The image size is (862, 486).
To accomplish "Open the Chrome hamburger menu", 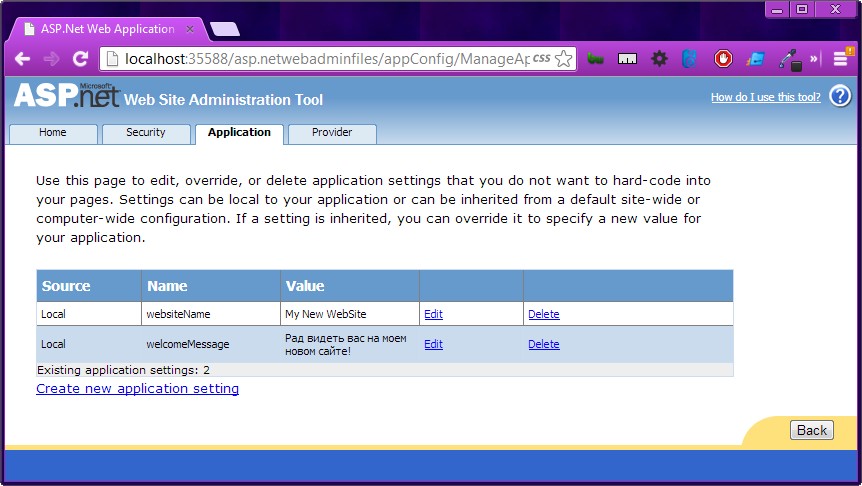I will (841, 58).
